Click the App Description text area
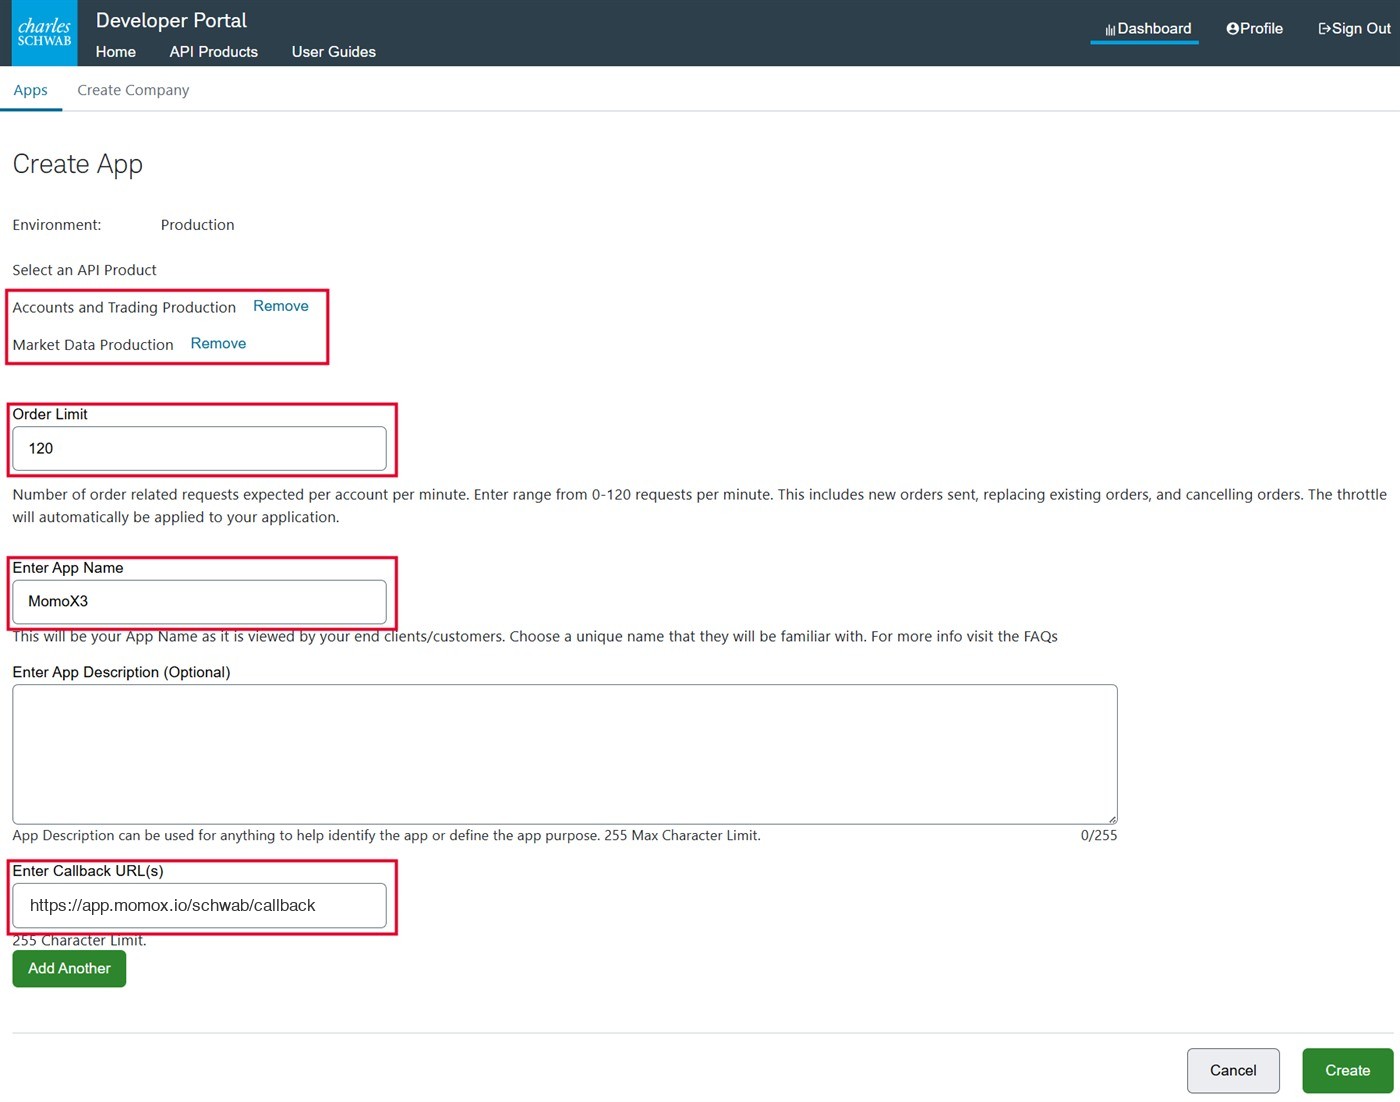1400x1102 pixels. pos(564,754)
